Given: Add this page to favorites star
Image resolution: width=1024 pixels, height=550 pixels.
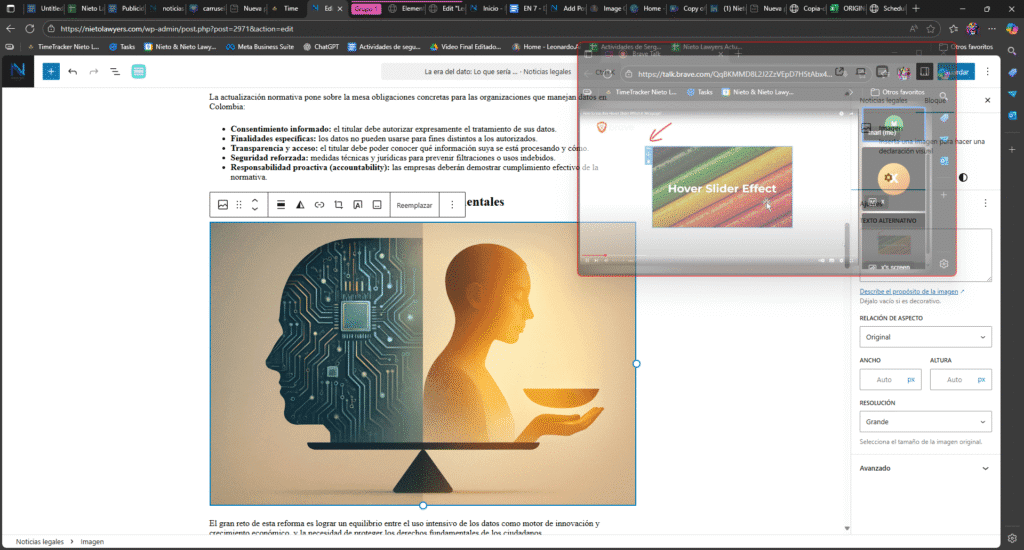Looking at the screenshot, I should (x=931, y=29).
